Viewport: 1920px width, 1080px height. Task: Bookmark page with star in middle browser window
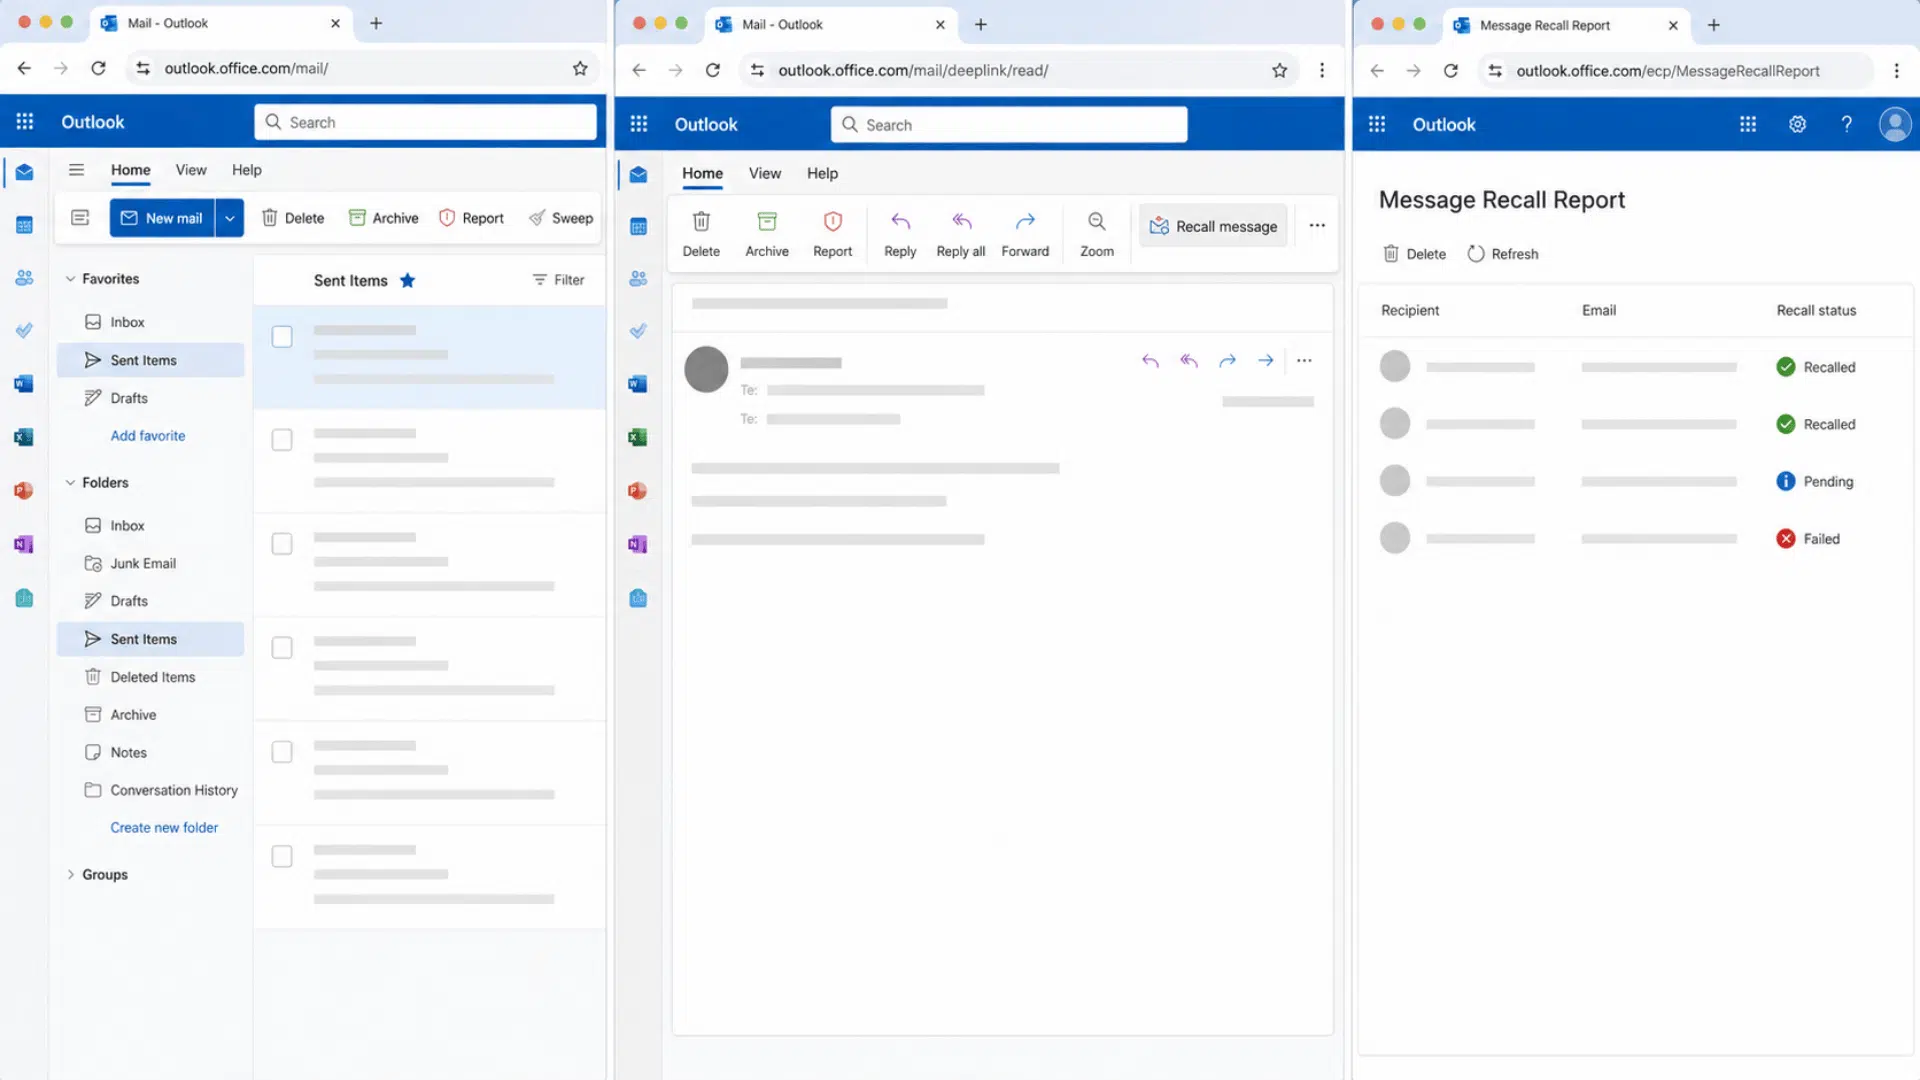1279,70
